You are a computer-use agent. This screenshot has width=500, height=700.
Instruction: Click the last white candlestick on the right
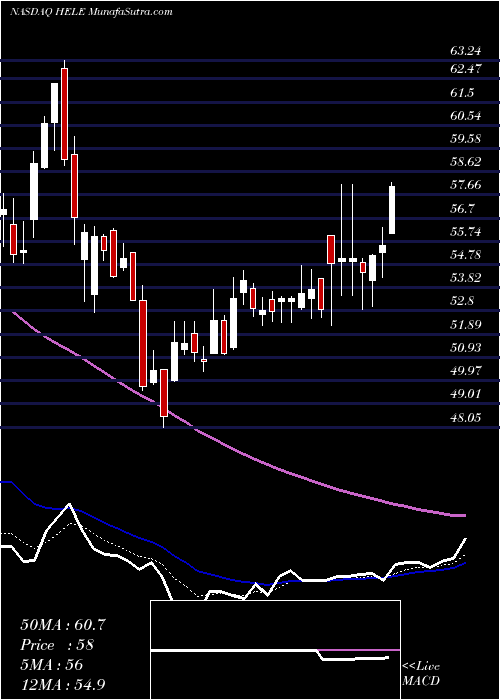pyautogui.click(x=392, y=208)
